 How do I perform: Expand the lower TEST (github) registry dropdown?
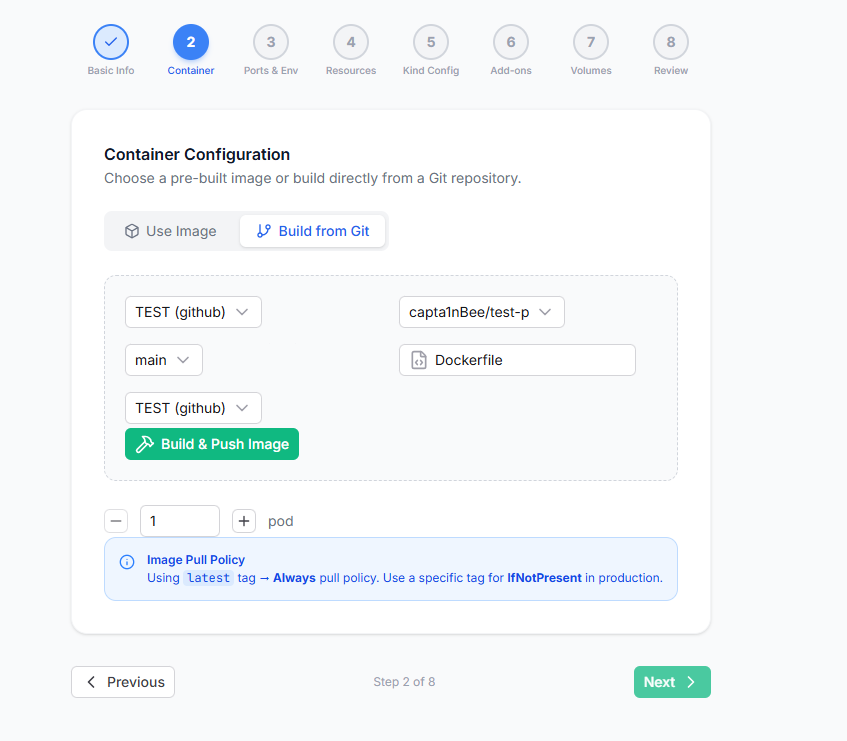(x=193, y=408)
